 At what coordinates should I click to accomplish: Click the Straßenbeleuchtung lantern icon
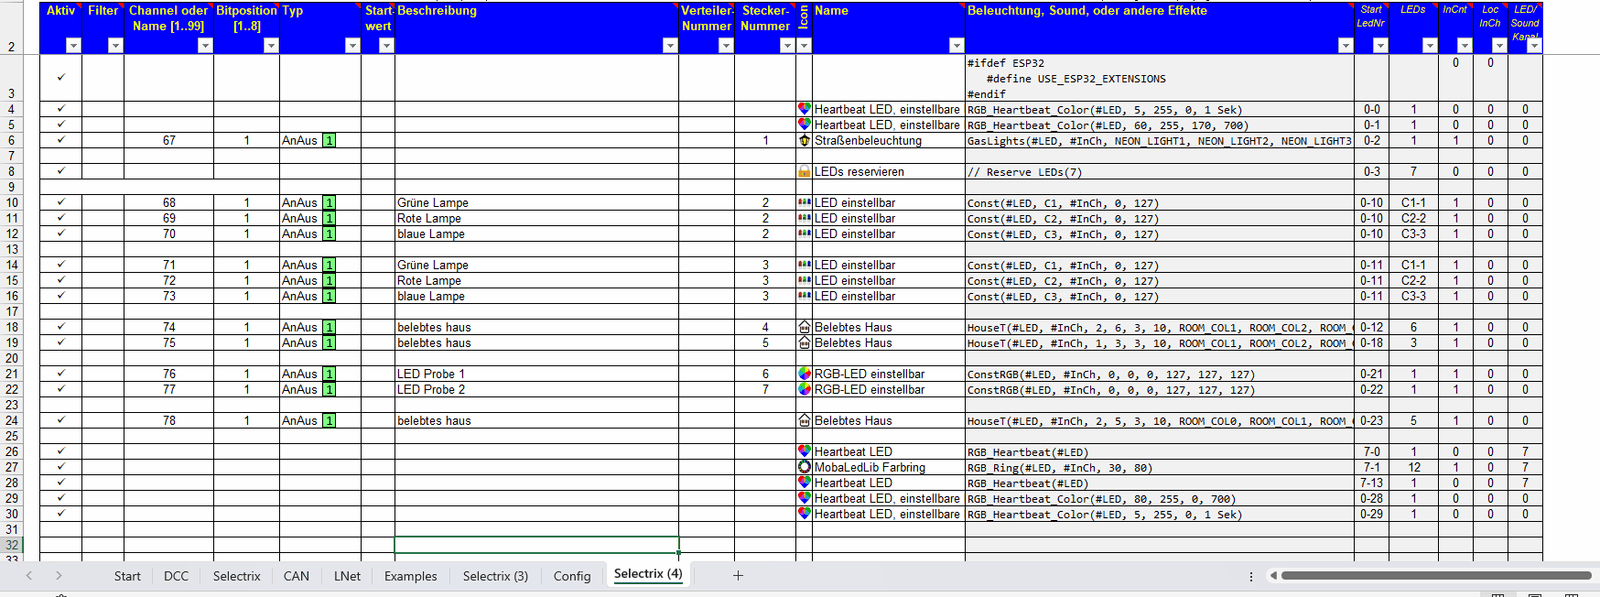804,141
